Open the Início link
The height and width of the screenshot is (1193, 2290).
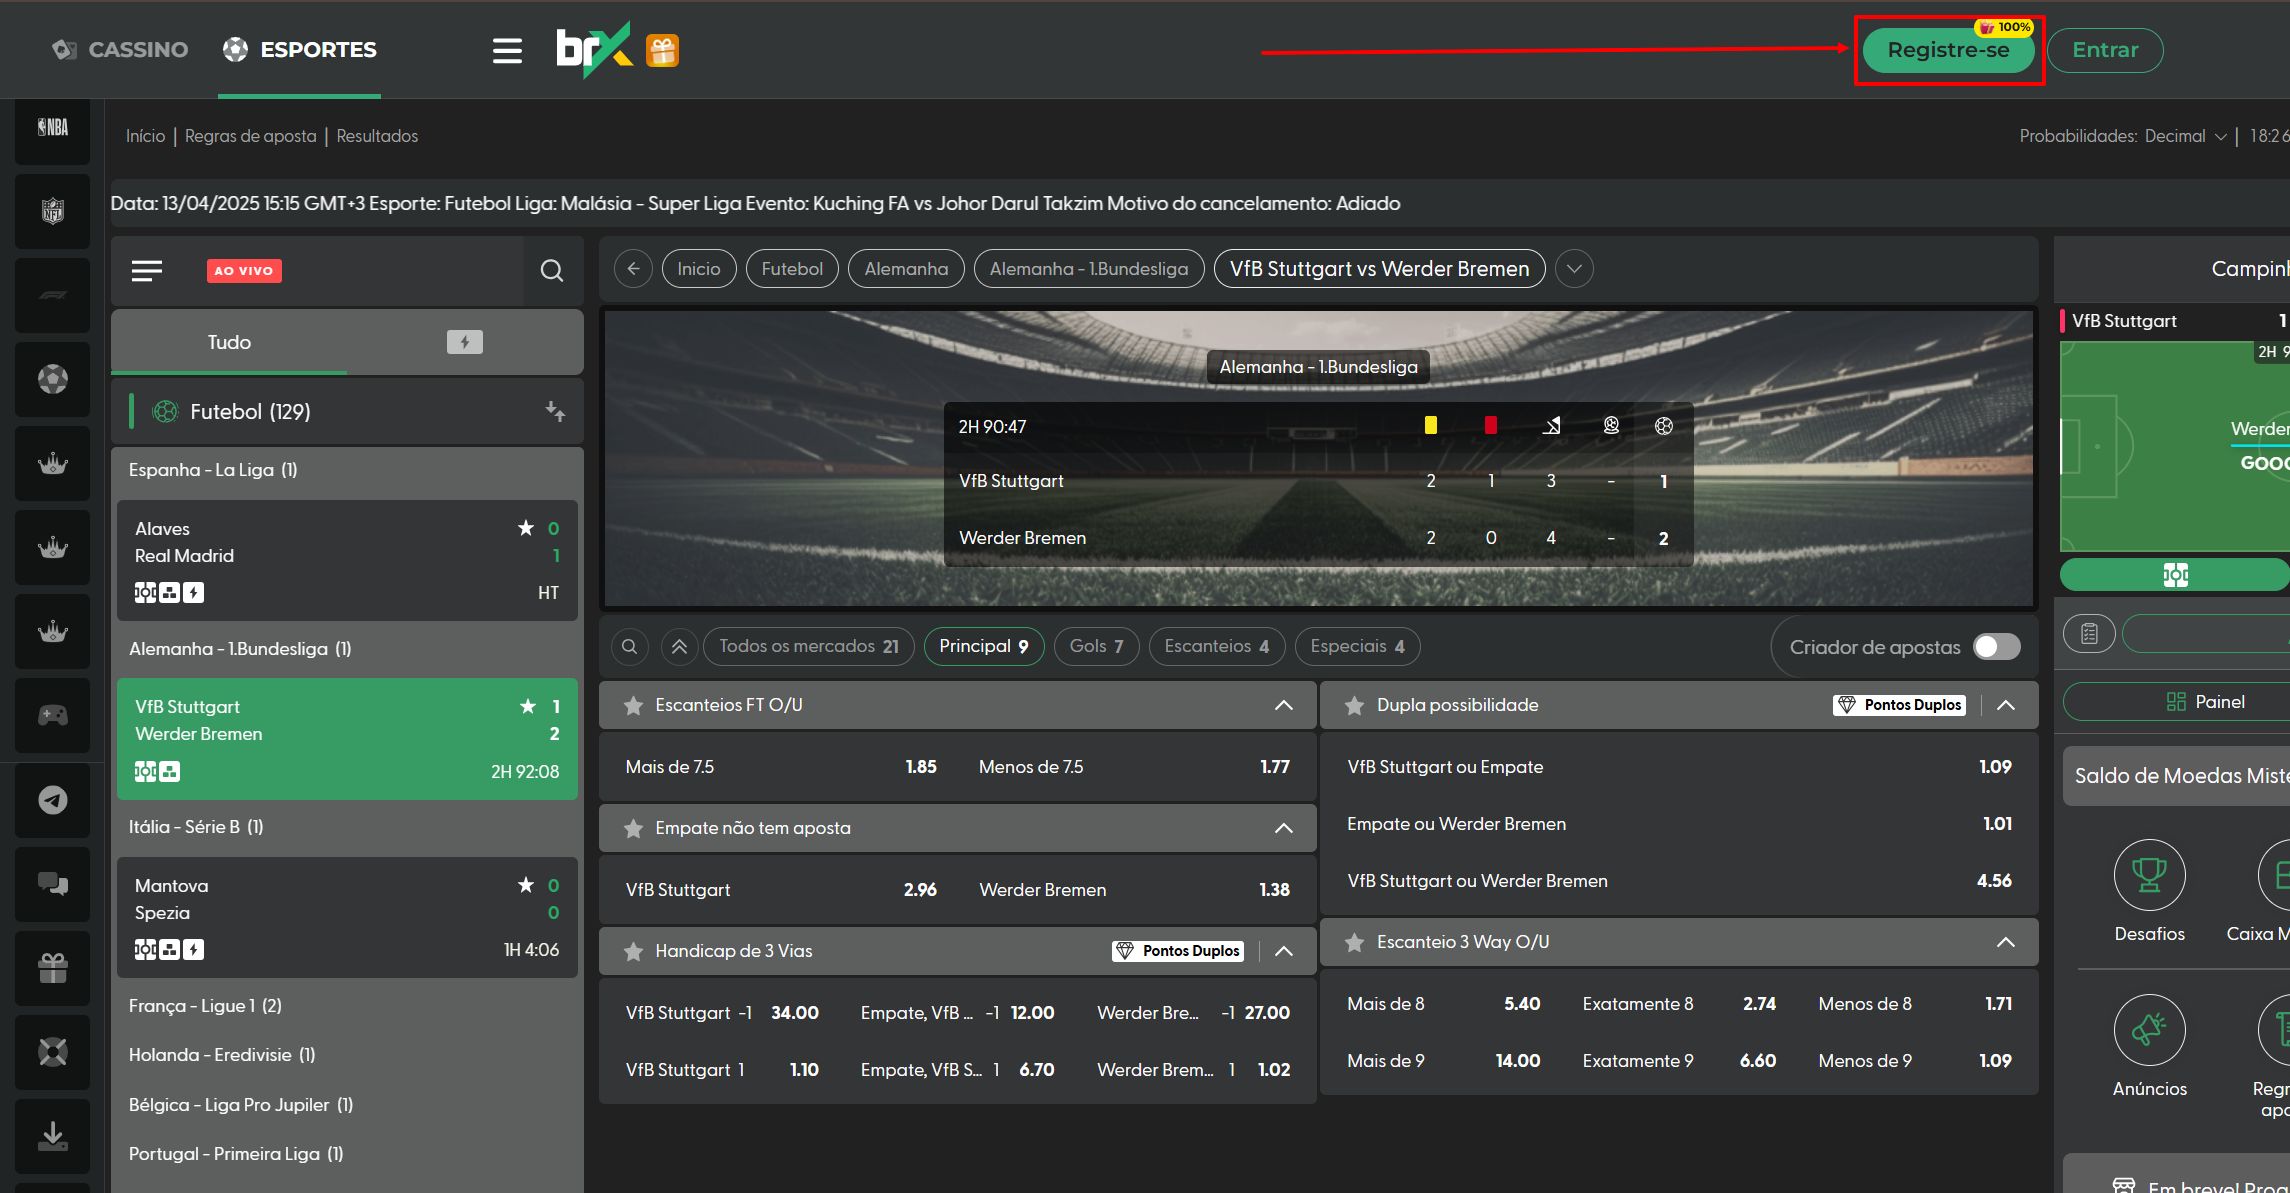pos(145,136)
